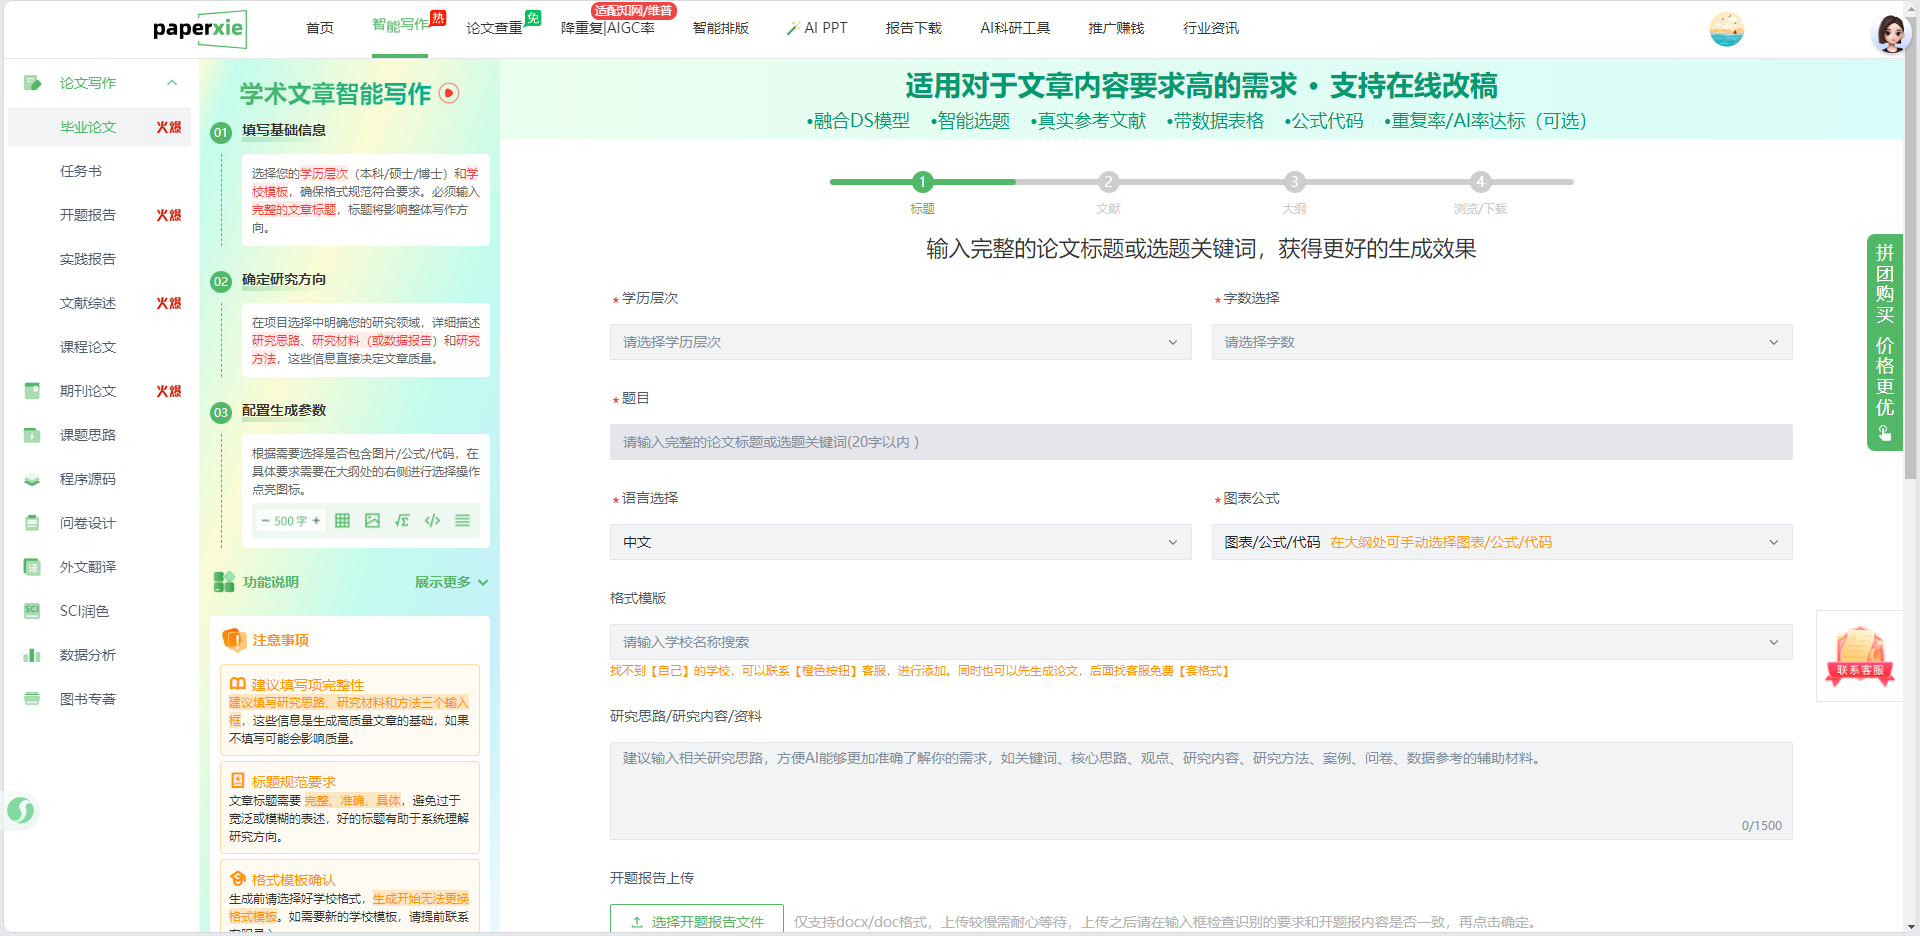Click the formula (√Σ) icon

coord(402,521)
